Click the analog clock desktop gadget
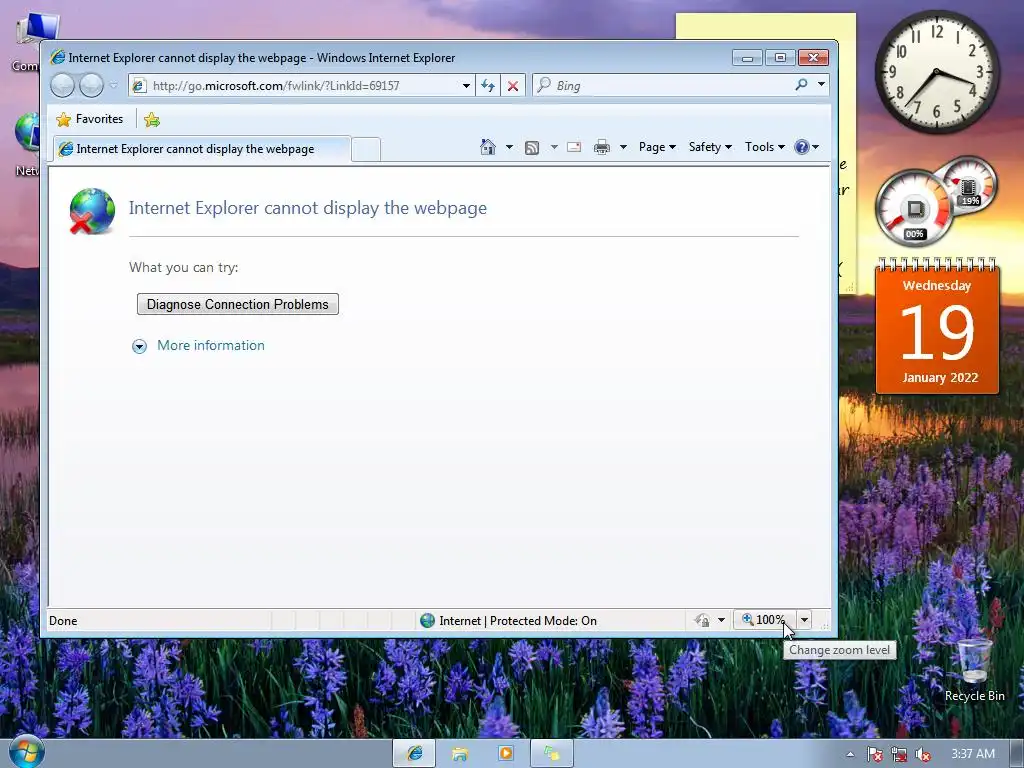Screen dimensions: 1024x768 (937, 72)
